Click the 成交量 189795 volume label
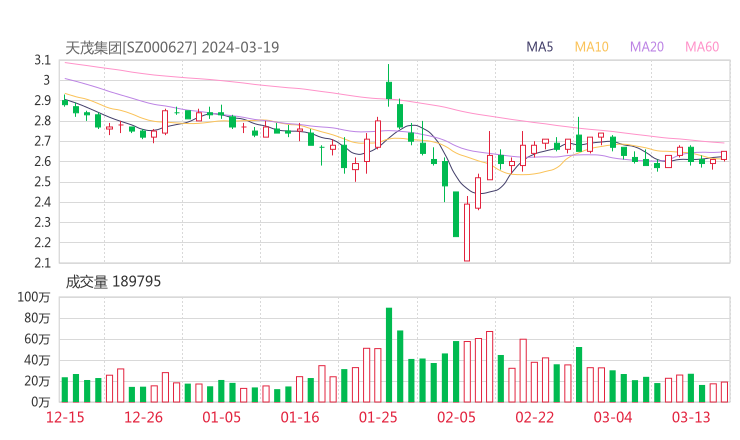This screenshot has height=440, width=740. pos(113,283)
